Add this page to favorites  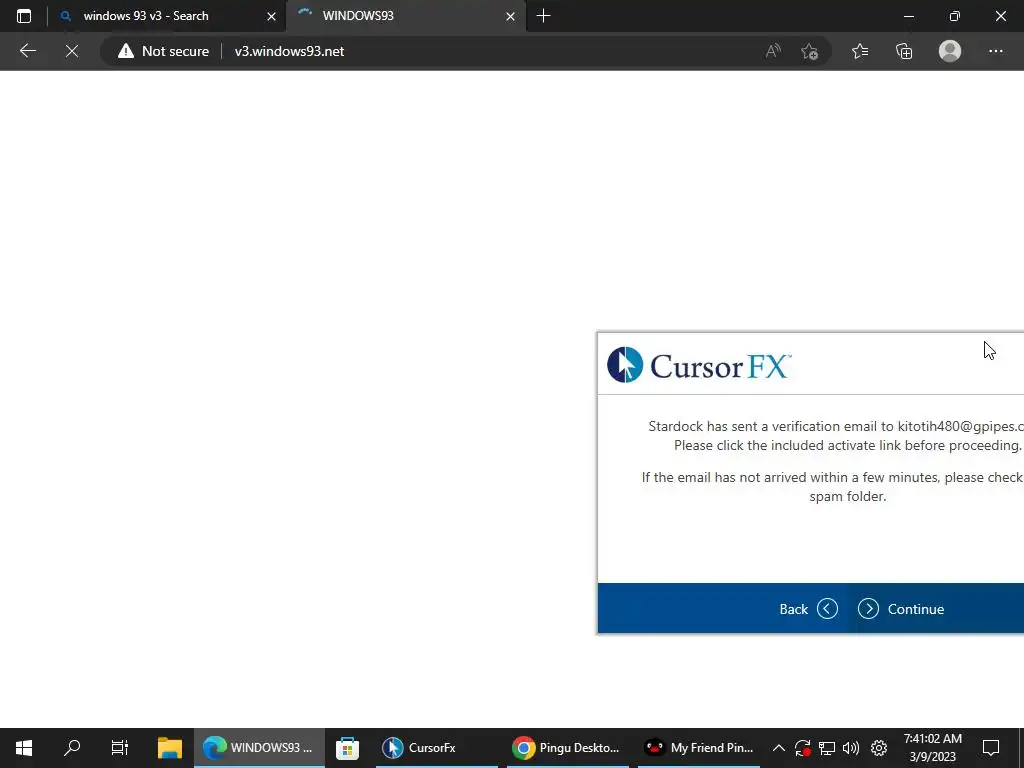point(810,51)
